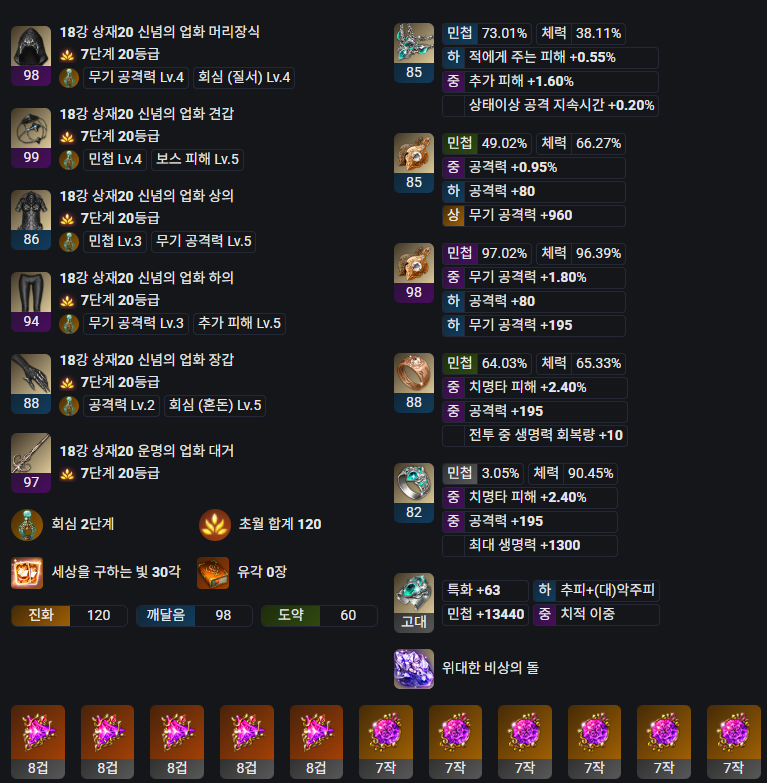The height and width of the screenshot is (783, 767).
Task: Click the 위대한 비상의 돌 ability stone icon
Action: pos(414,669)
